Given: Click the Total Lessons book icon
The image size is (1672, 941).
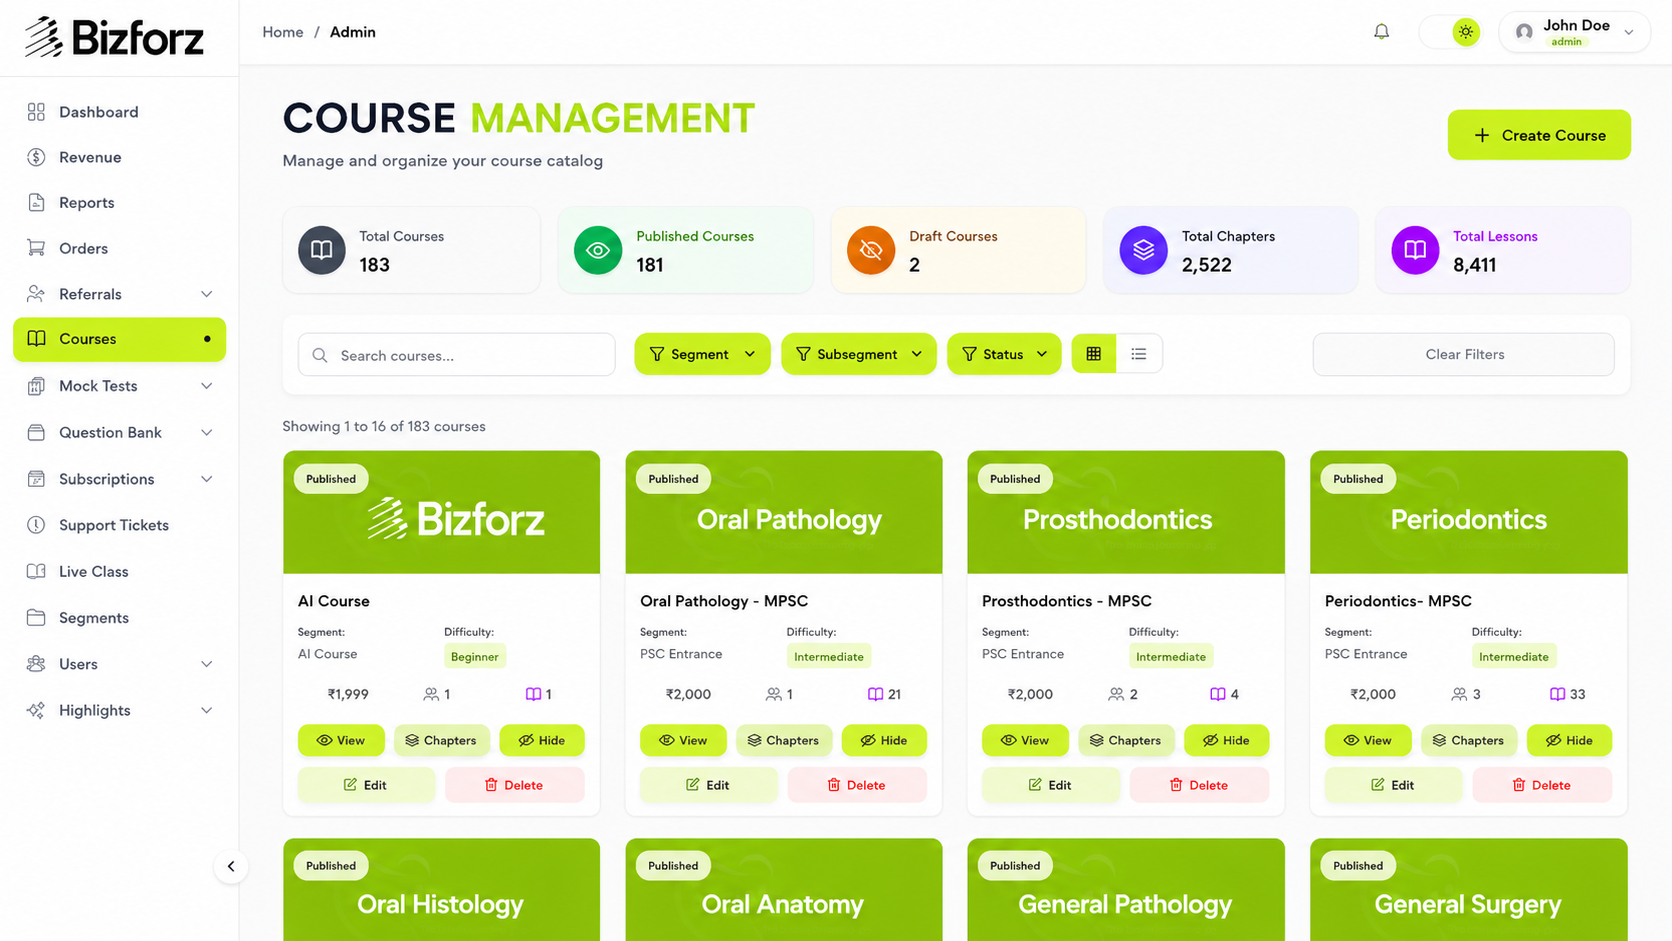Looking at the screenshot, I should coord(1415,250).
